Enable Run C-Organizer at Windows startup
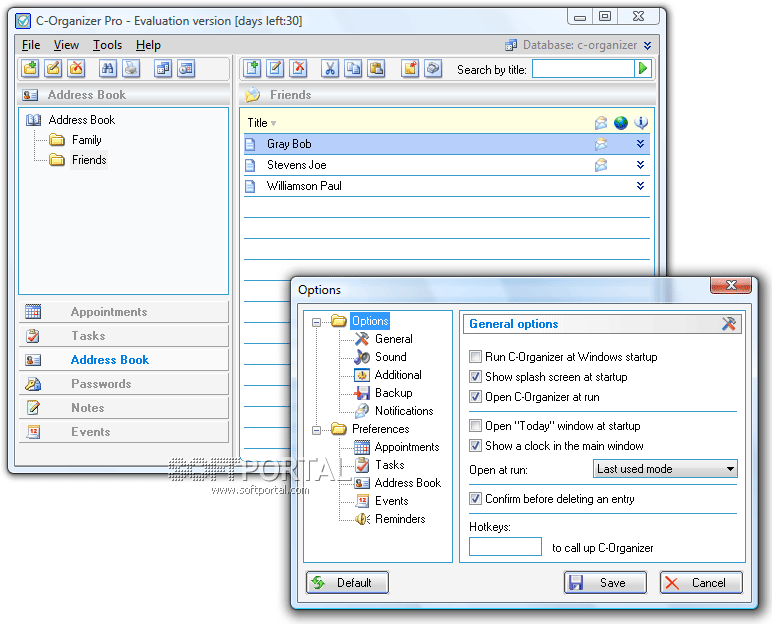This screenshot has height=624, width=772. pos(475,356)
